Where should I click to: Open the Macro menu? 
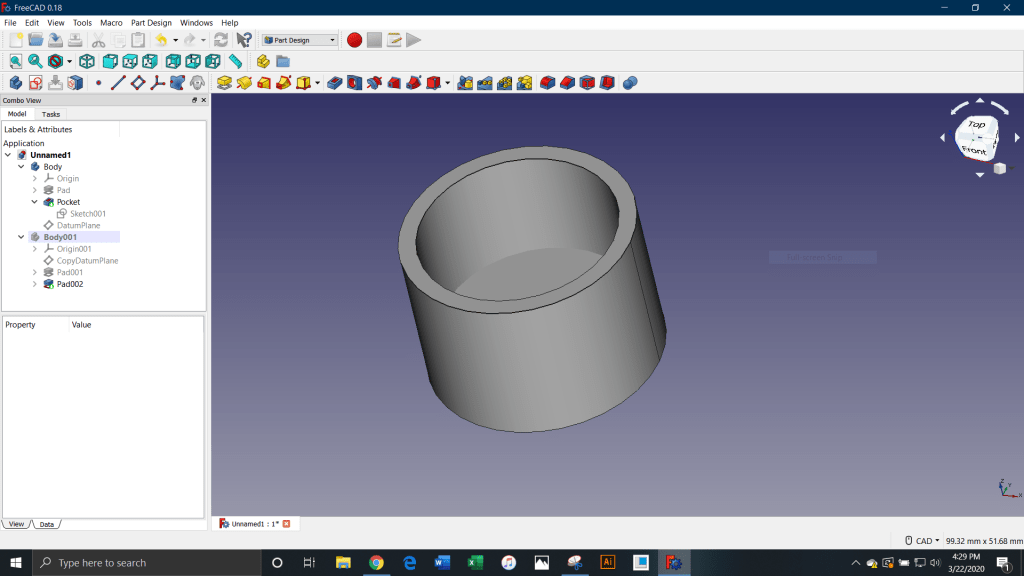tap(111, 22)
